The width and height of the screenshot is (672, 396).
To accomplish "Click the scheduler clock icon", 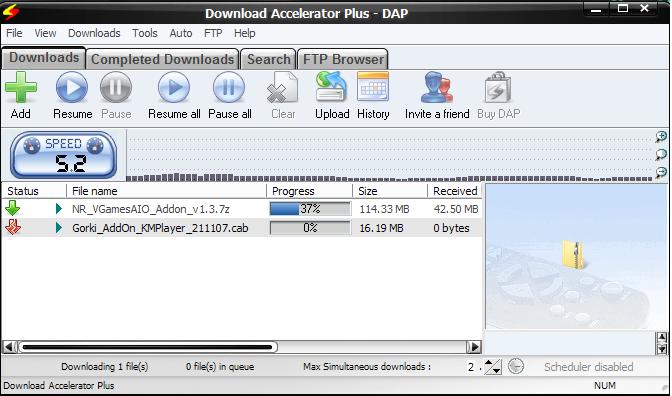I will click(516, 366).
